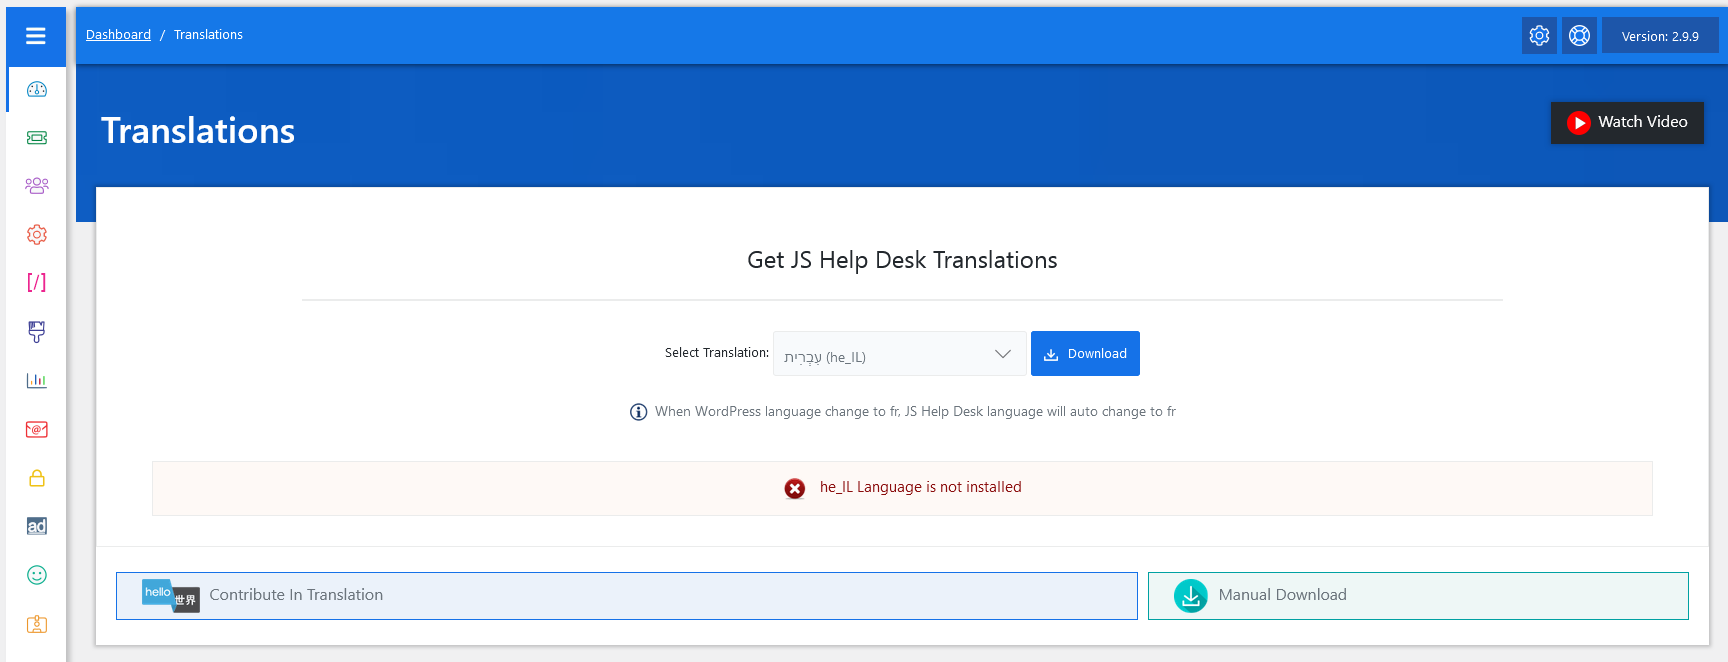
Task: Open the tickets icon in sidebar
Action: 37,138
